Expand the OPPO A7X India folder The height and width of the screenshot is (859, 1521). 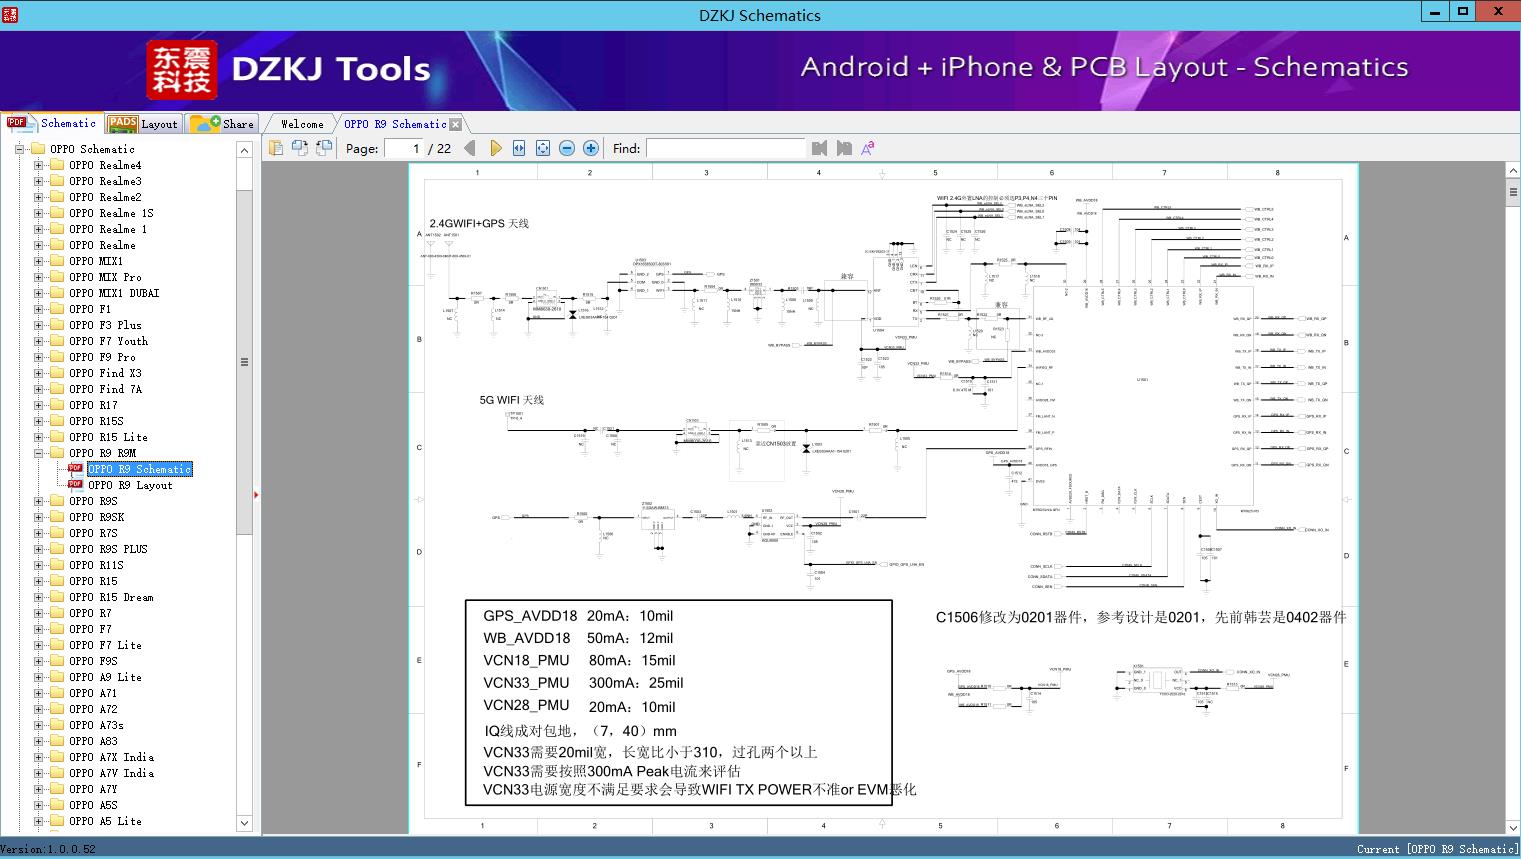38,757
